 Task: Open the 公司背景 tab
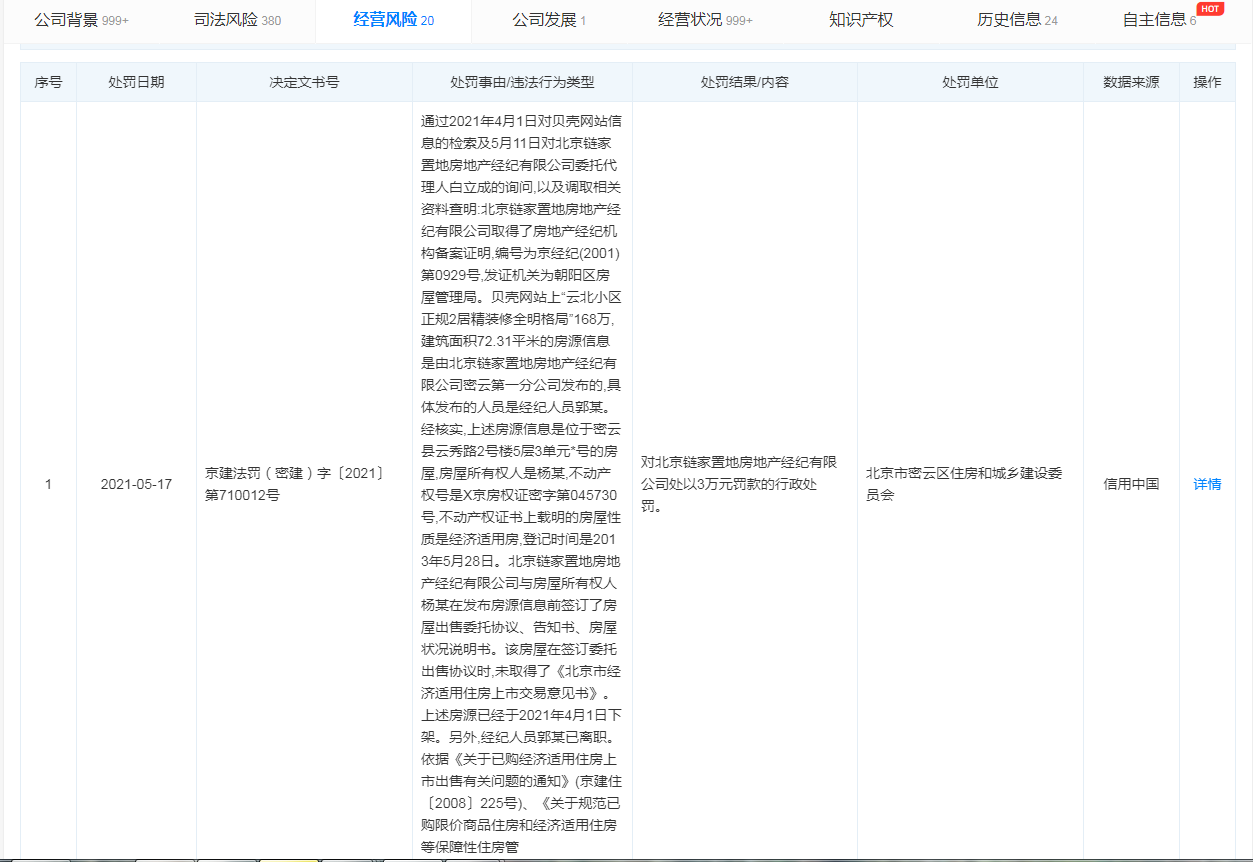click(x=81, y=20)
